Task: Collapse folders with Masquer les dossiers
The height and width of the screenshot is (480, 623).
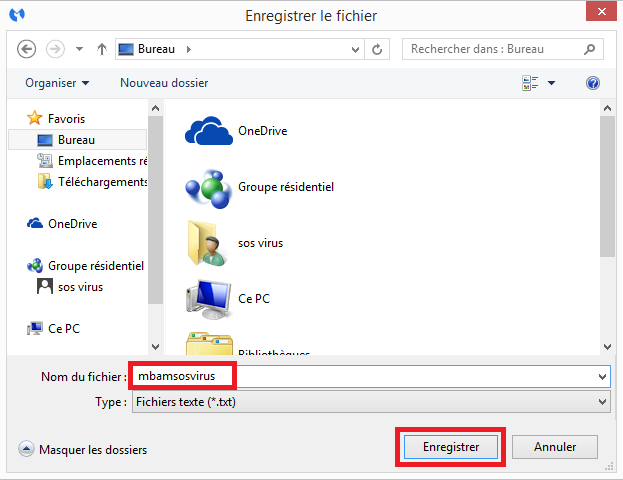Action: (84, 450)
